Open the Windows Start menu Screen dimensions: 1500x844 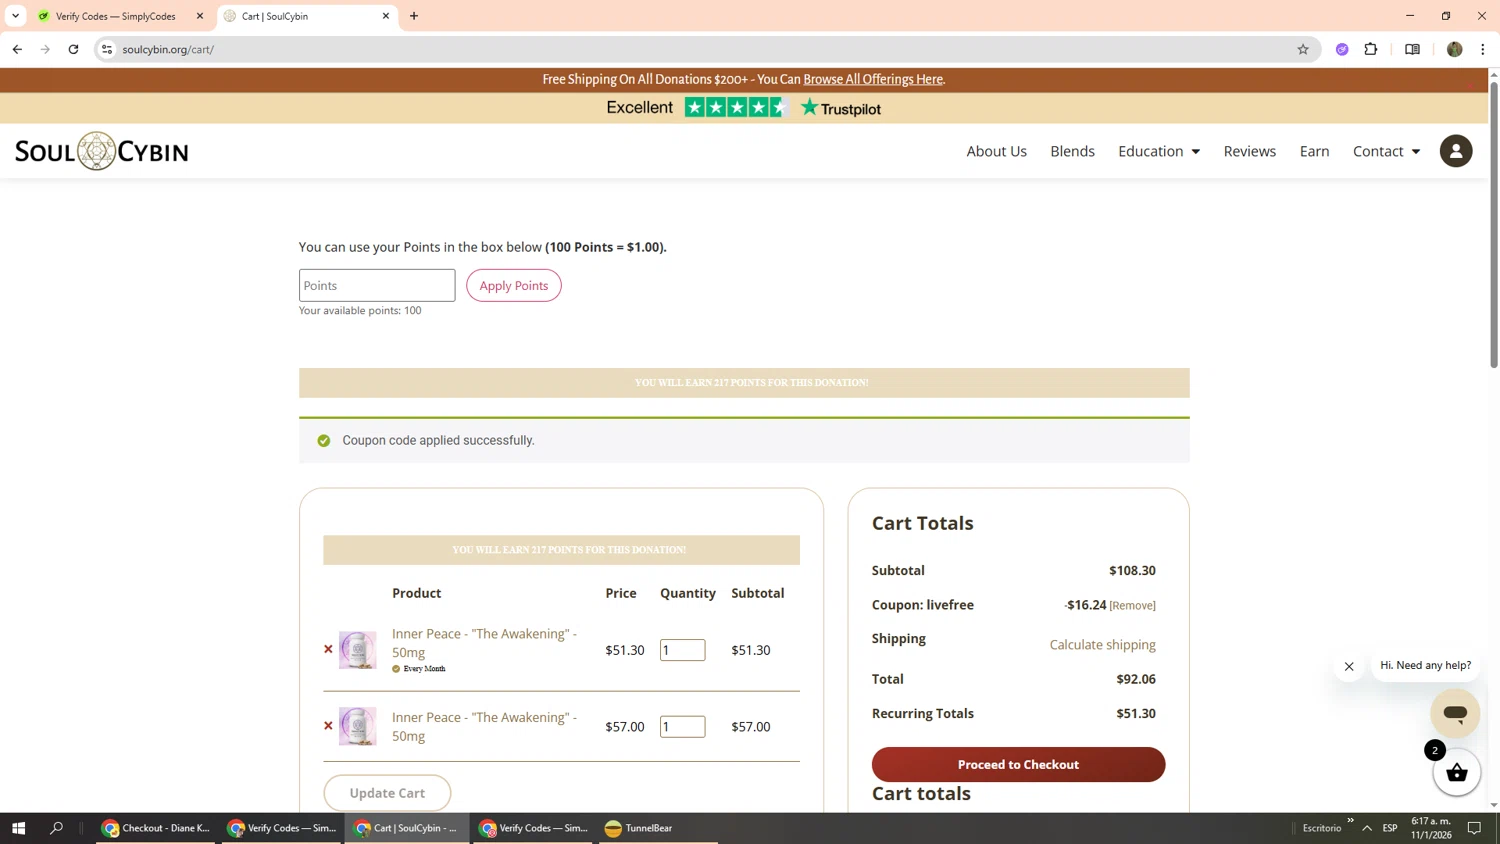point(18,828)
